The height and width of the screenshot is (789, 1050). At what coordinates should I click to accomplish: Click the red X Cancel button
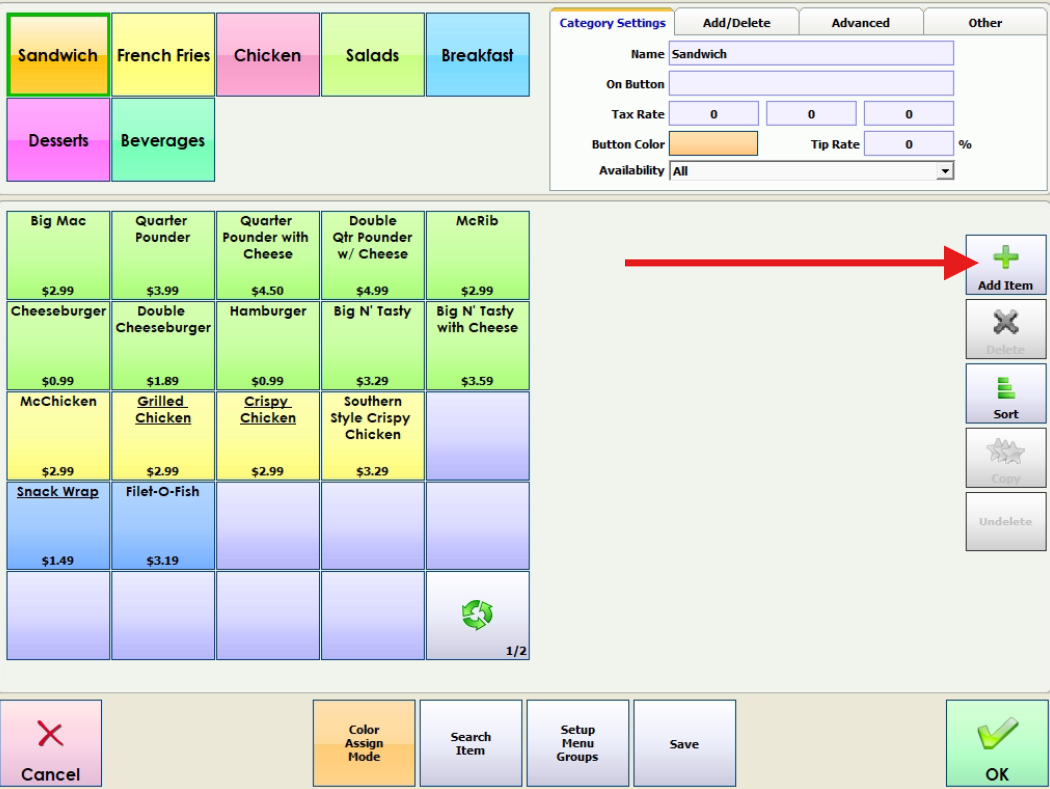coord(51,743)
